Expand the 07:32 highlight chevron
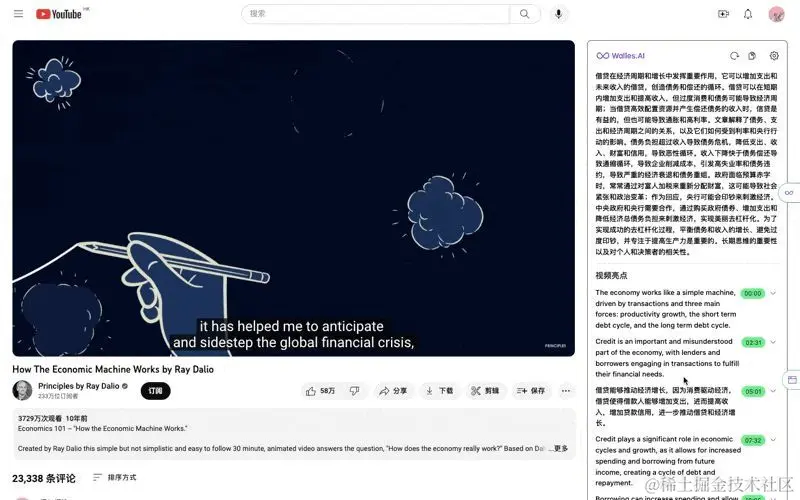 (773, 439)
